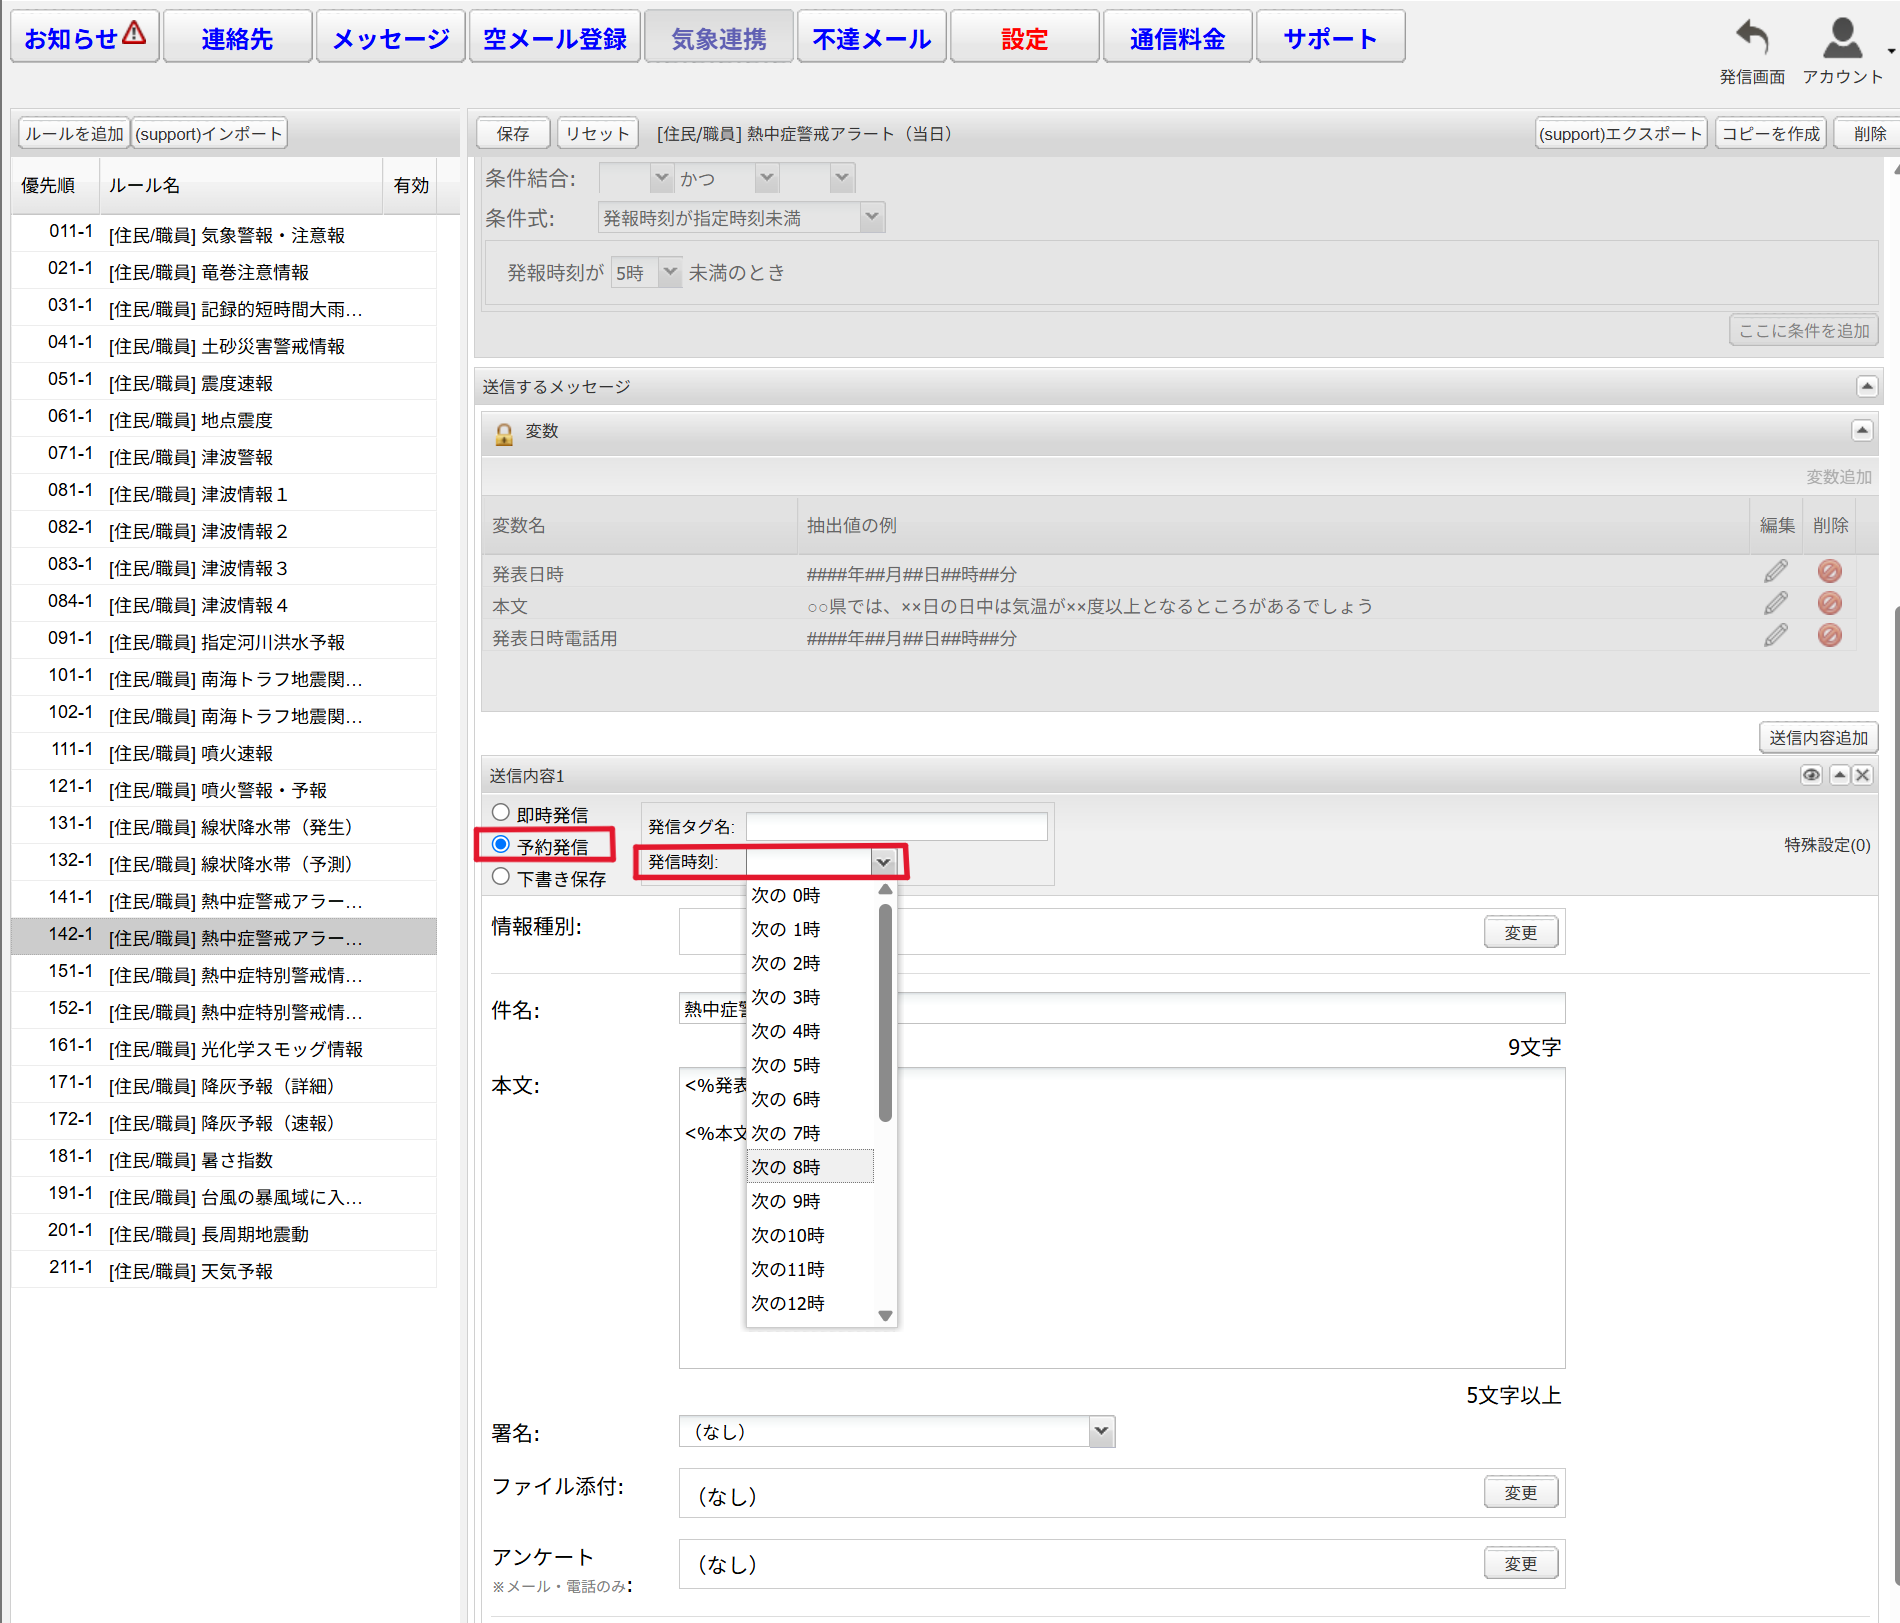Click the 件名 input field
Screen dimensions: 1900x1623
tap(1121, 1008)
